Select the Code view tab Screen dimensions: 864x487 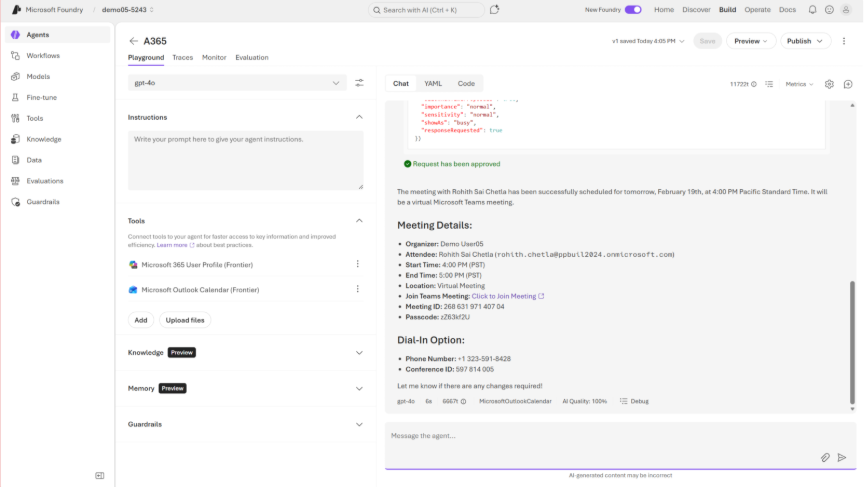466,84
